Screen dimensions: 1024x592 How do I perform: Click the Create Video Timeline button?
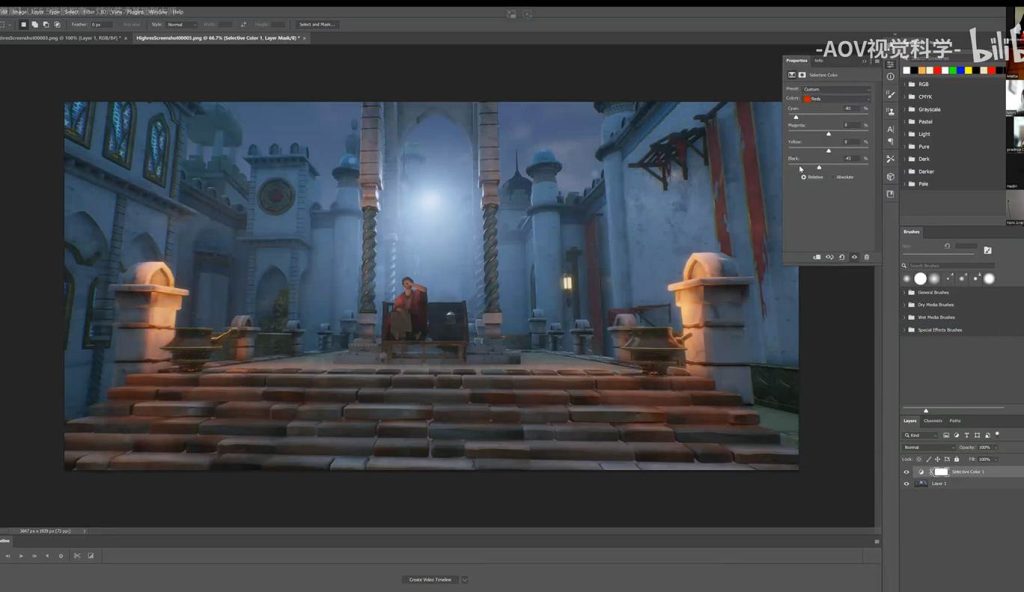pyautogui.click(x=430, y=579)
